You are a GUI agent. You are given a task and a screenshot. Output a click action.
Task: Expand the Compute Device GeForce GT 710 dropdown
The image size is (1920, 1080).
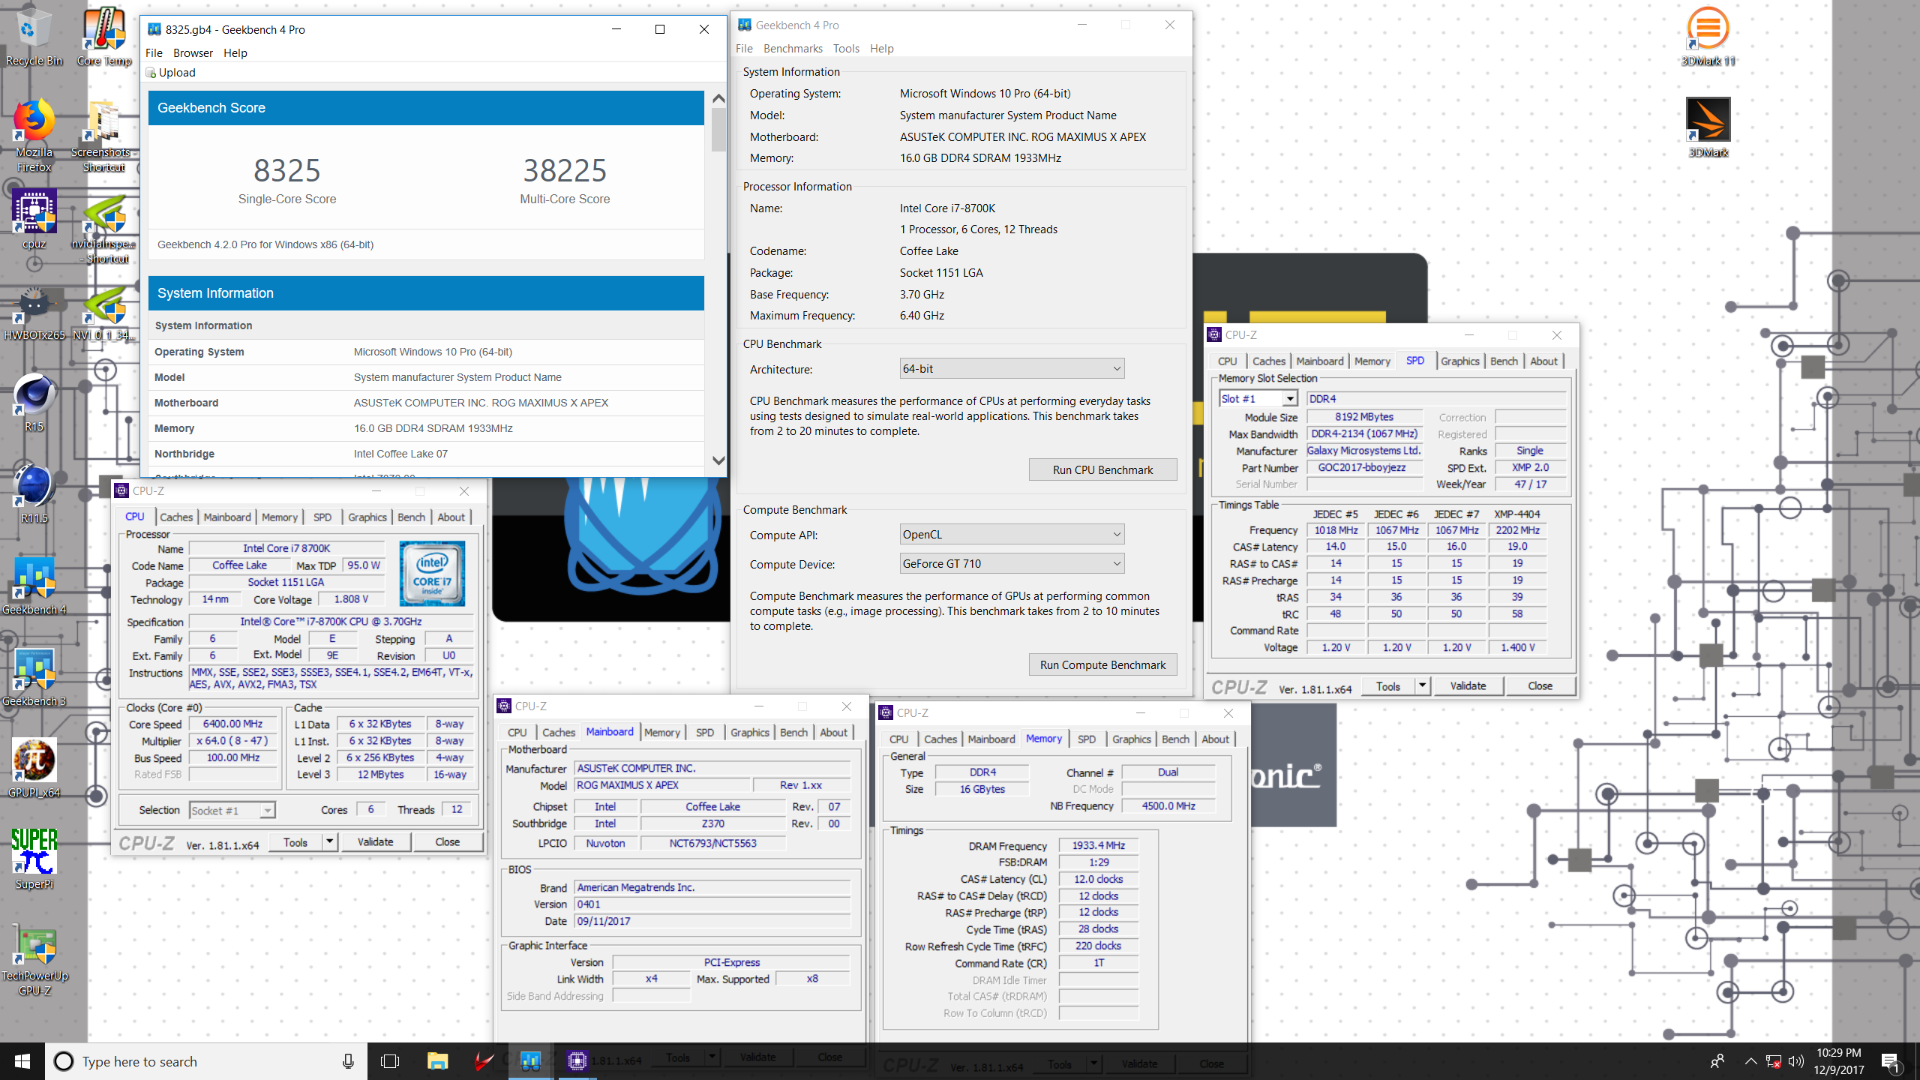(x=1012, y=564)
